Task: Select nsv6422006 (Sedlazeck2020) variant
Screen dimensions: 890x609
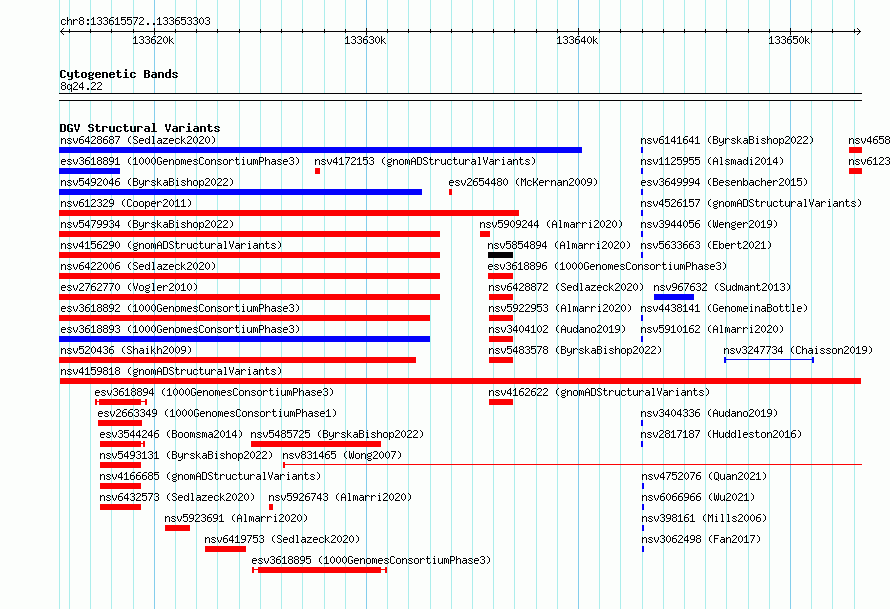Action: click(138, 266)
